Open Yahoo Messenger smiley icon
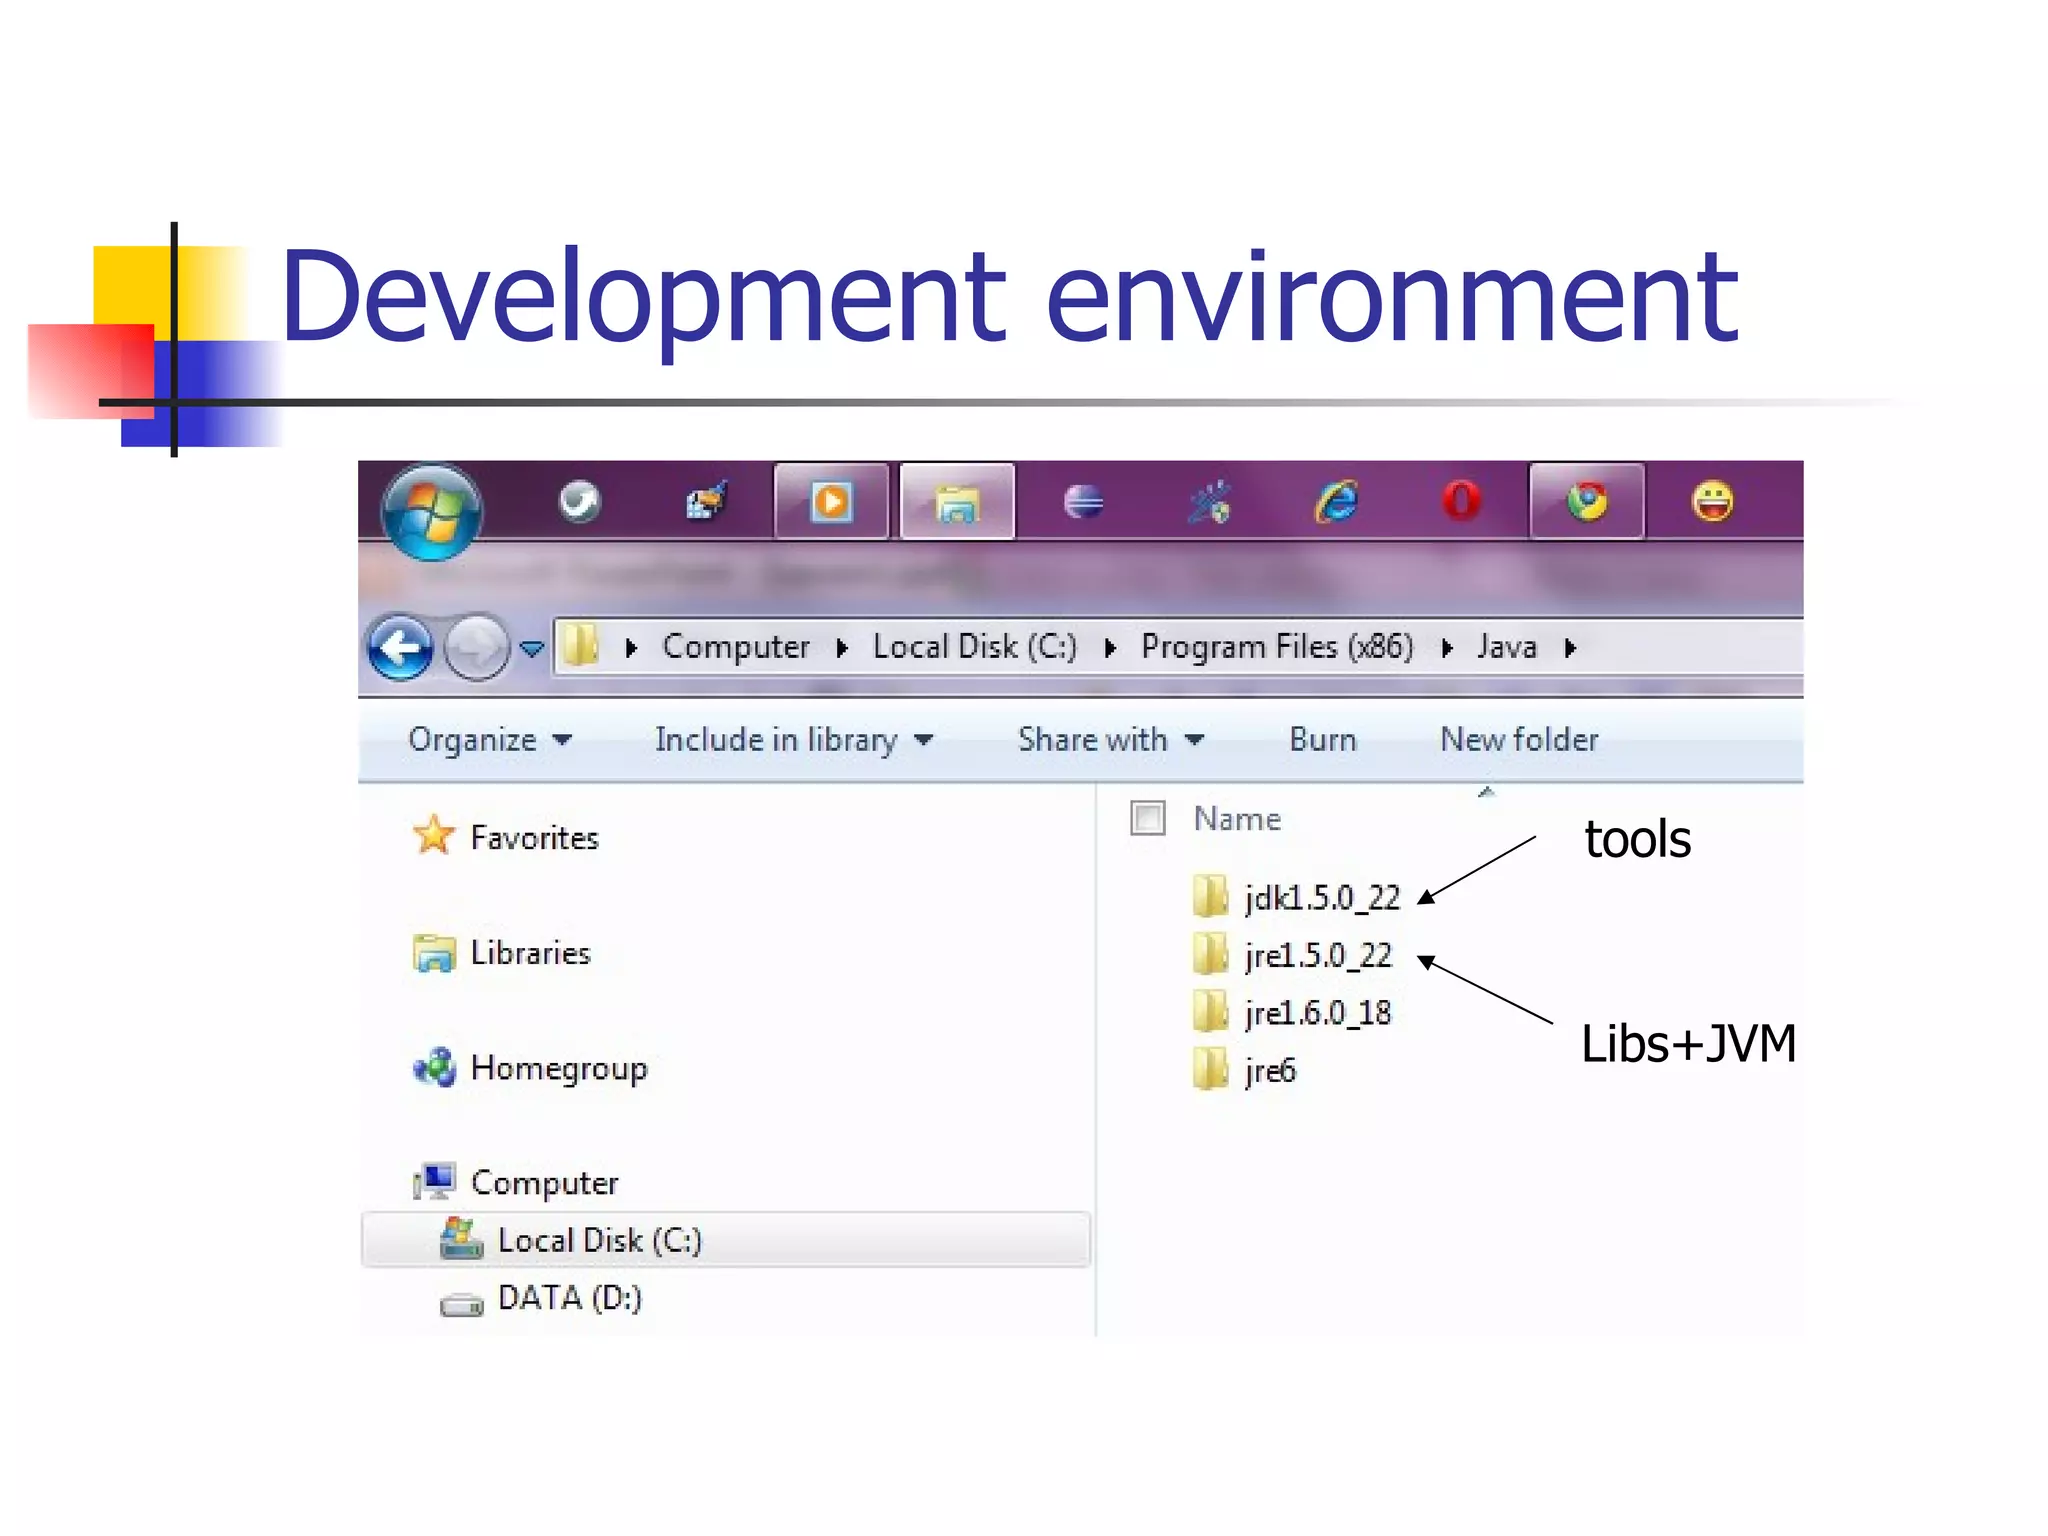This screenshot has height=1536, width=2048. 1712,502
